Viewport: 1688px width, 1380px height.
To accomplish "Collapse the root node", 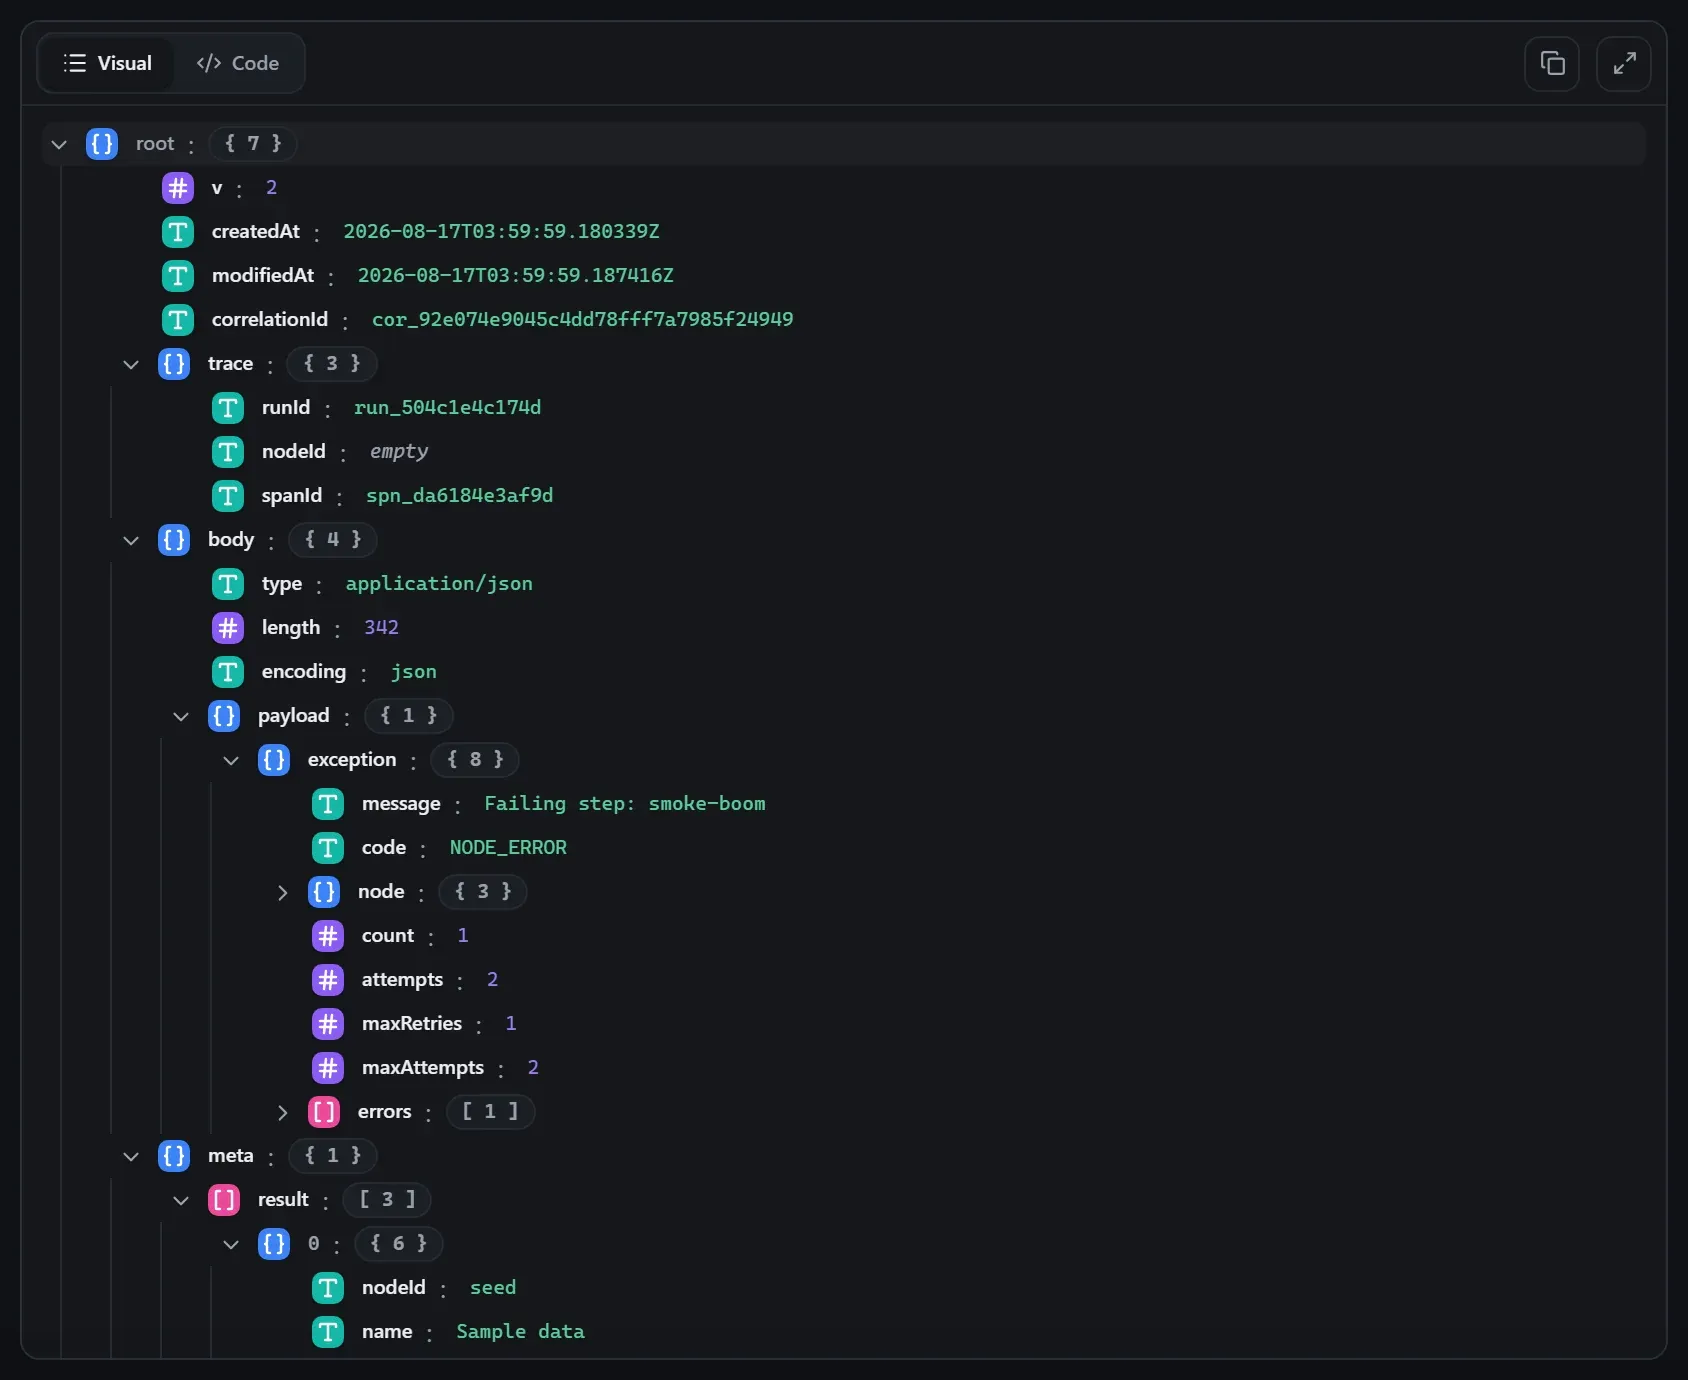I will pyautogui.click(x=59, y=144).
